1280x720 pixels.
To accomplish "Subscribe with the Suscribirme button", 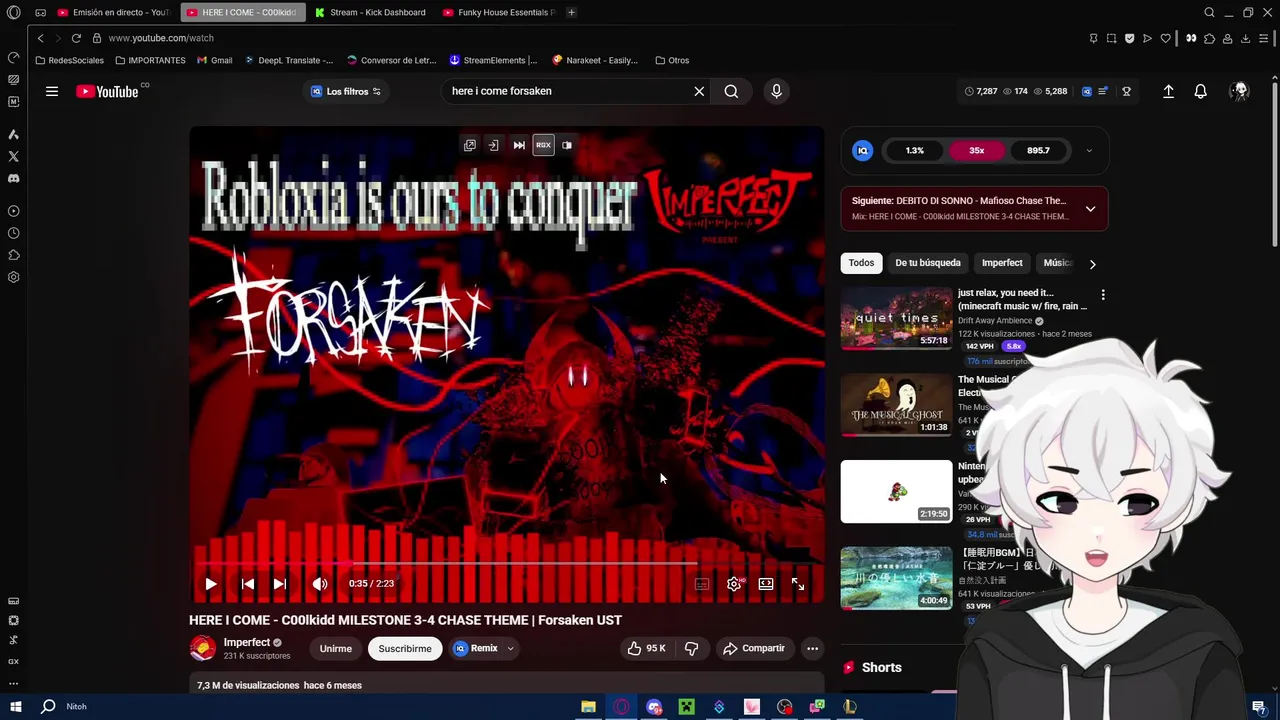I will (x=405, y=648).
